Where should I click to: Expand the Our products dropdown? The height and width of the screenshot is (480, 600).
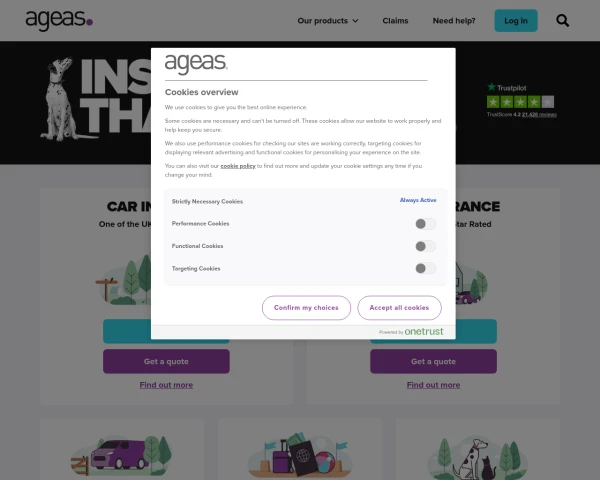point(328,21)
